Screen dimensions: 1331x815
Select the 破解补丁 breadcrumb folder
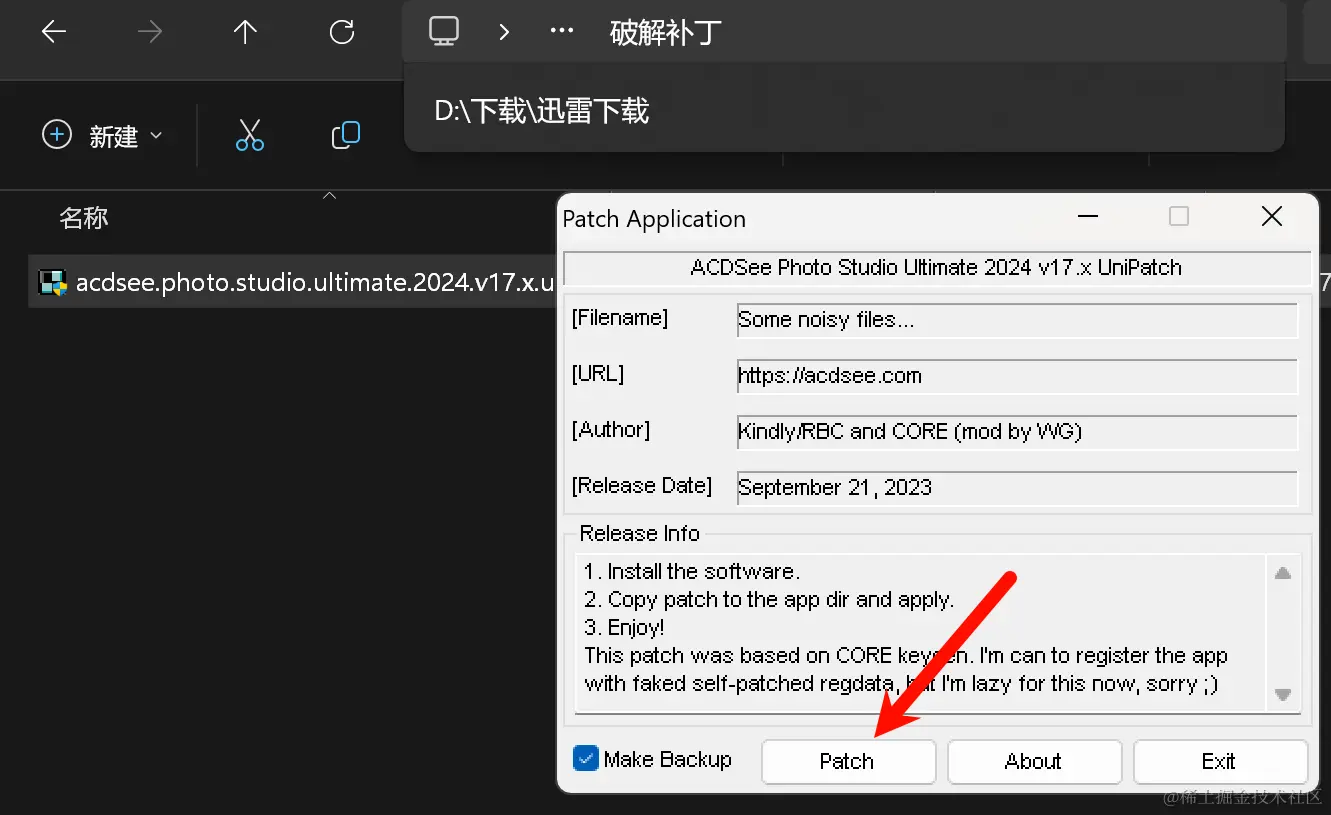pyautogui.click(x=665, y=33)
